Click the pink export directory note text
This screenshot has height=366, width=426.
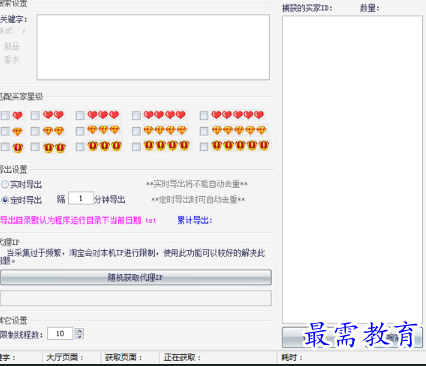78,220
